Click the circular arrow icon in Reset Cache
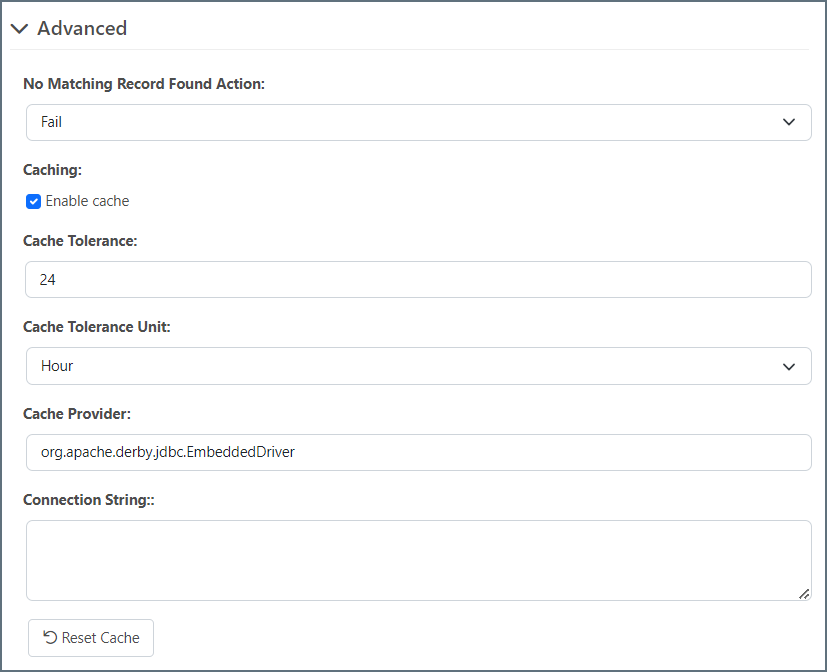The height and width of the screenshot is (672, 827). point(49,638)
